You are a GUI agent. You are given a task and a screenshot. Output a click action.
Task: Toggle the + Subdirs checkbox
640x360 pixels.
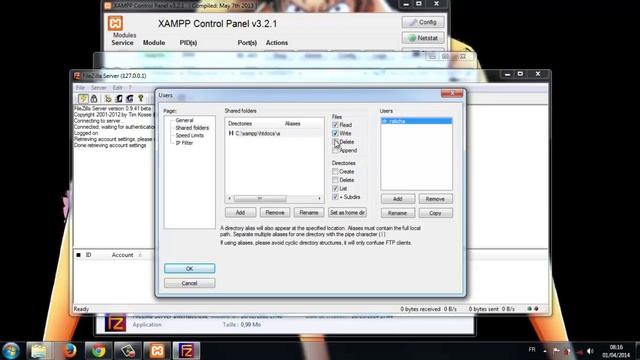(x=335, y=197)
